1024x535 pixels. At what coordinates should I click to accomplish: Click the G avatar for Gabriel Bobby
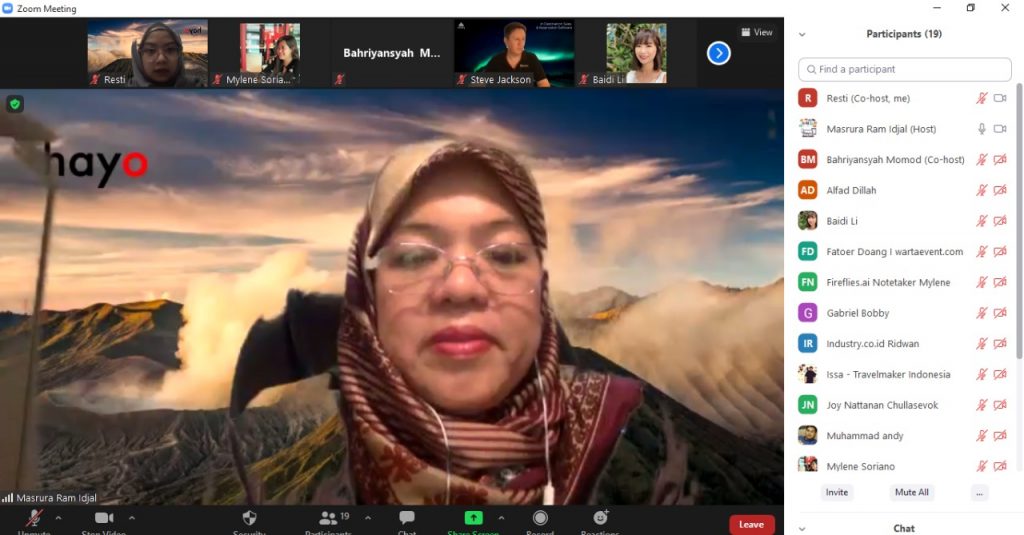[808, 313]
